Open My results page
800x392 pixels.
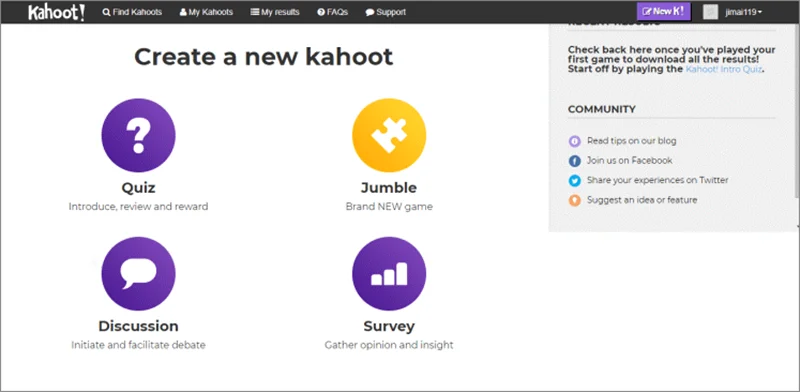click(275, 12)
